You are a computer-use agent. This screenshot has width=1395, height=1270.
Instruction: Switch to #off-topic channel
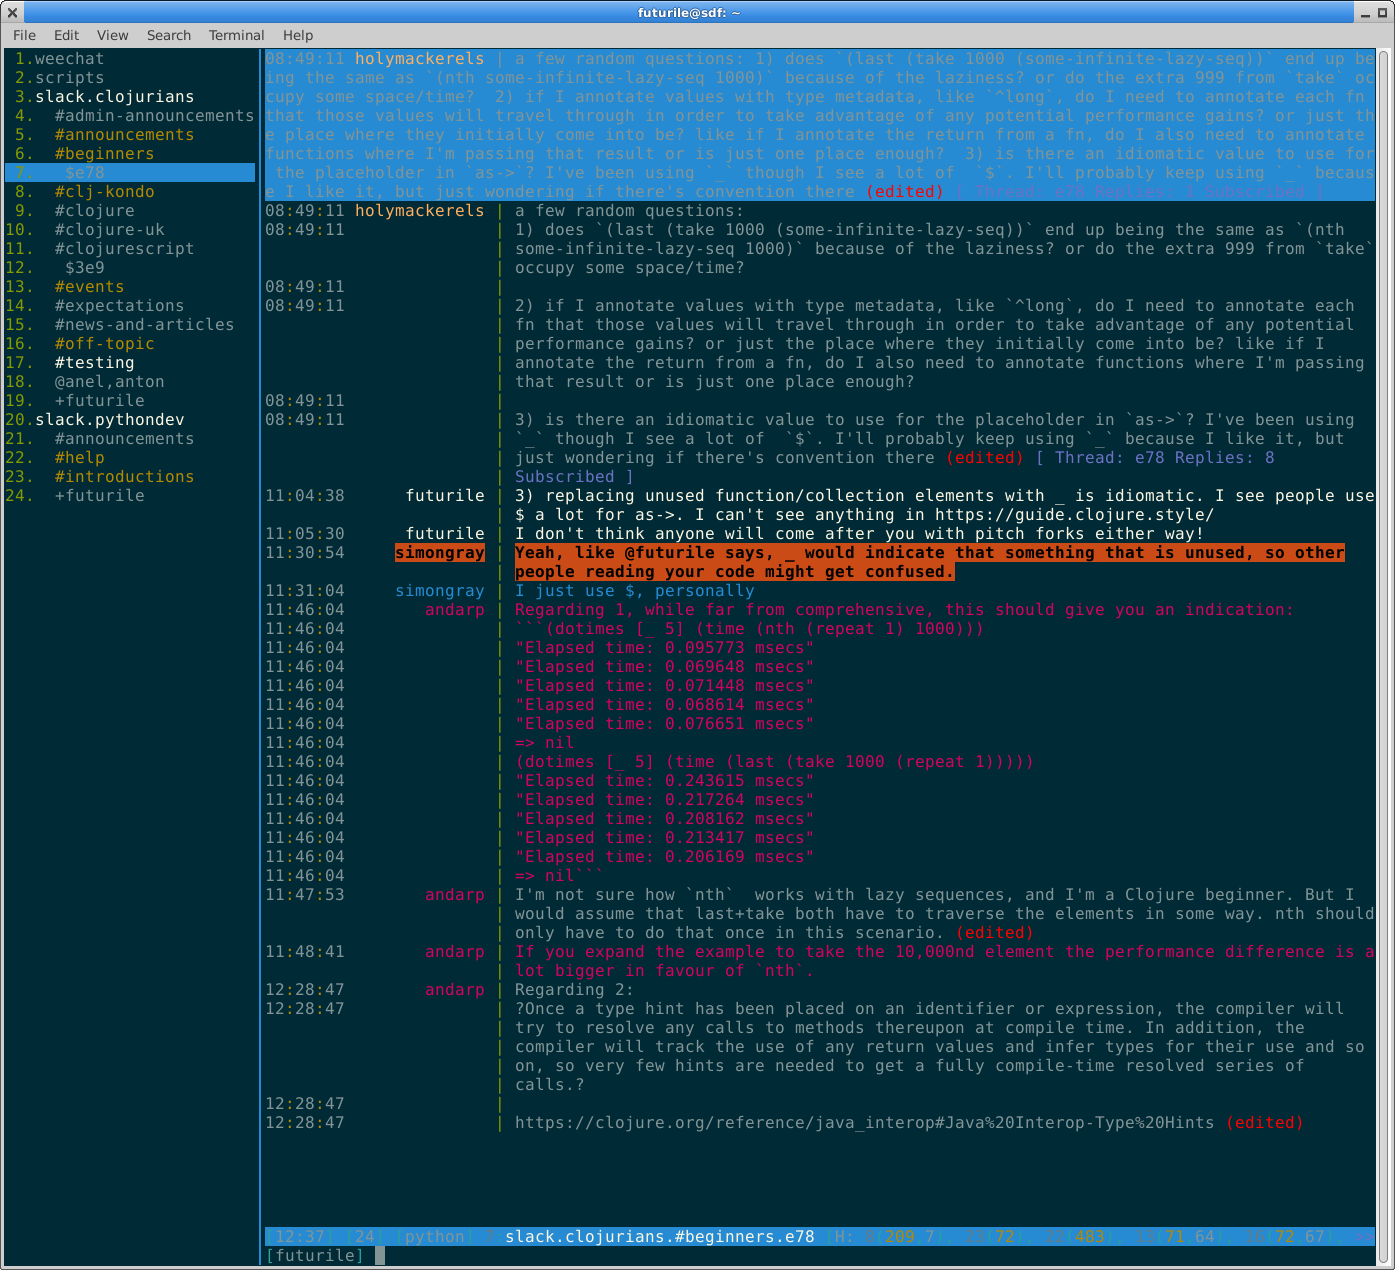click(x=104, y=344)
